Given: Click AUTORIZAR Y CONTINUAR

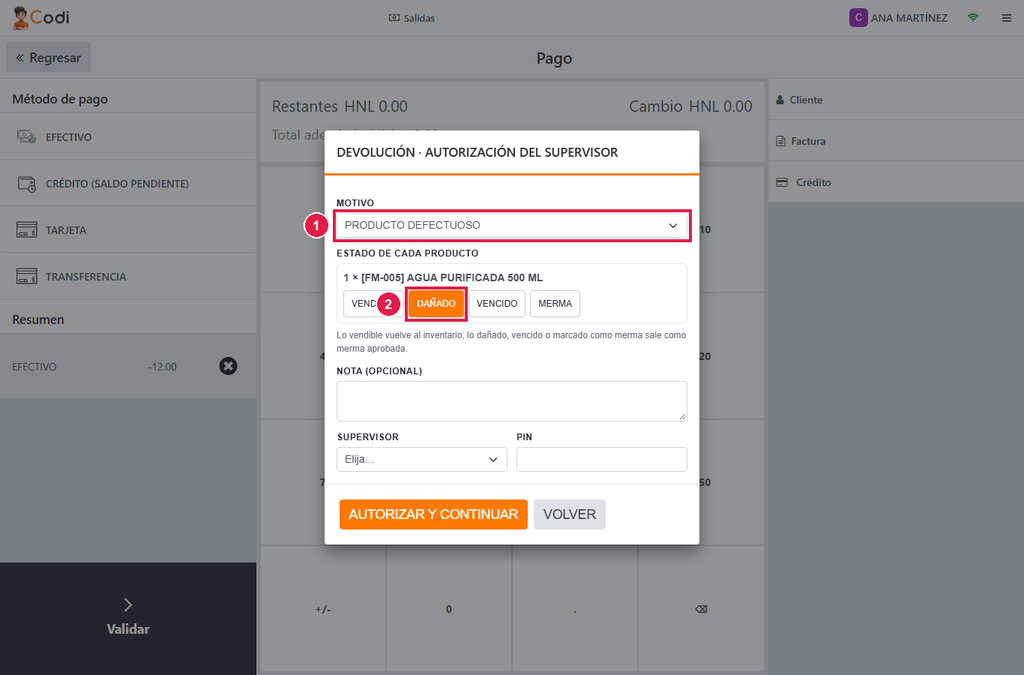Looking at the screenshot, I should (434, 514).
